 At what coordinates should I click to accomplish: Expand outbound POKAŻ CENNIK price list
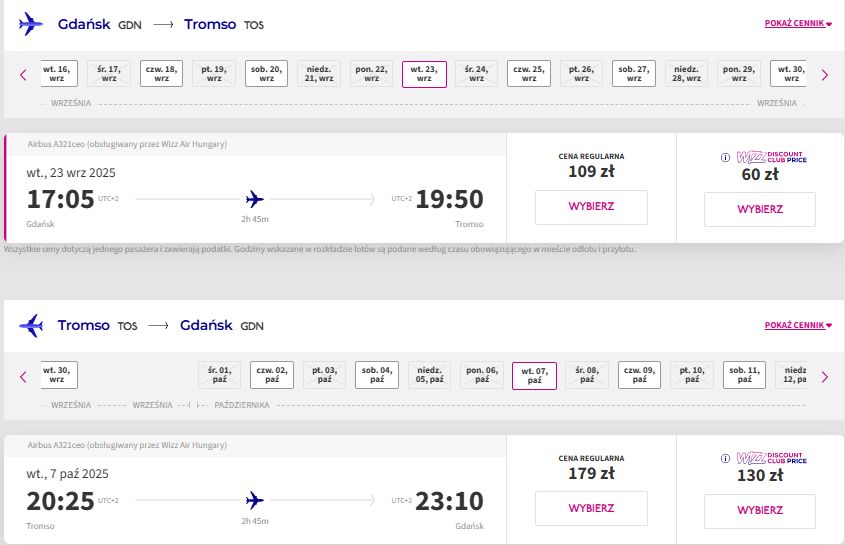coord(798,23)
